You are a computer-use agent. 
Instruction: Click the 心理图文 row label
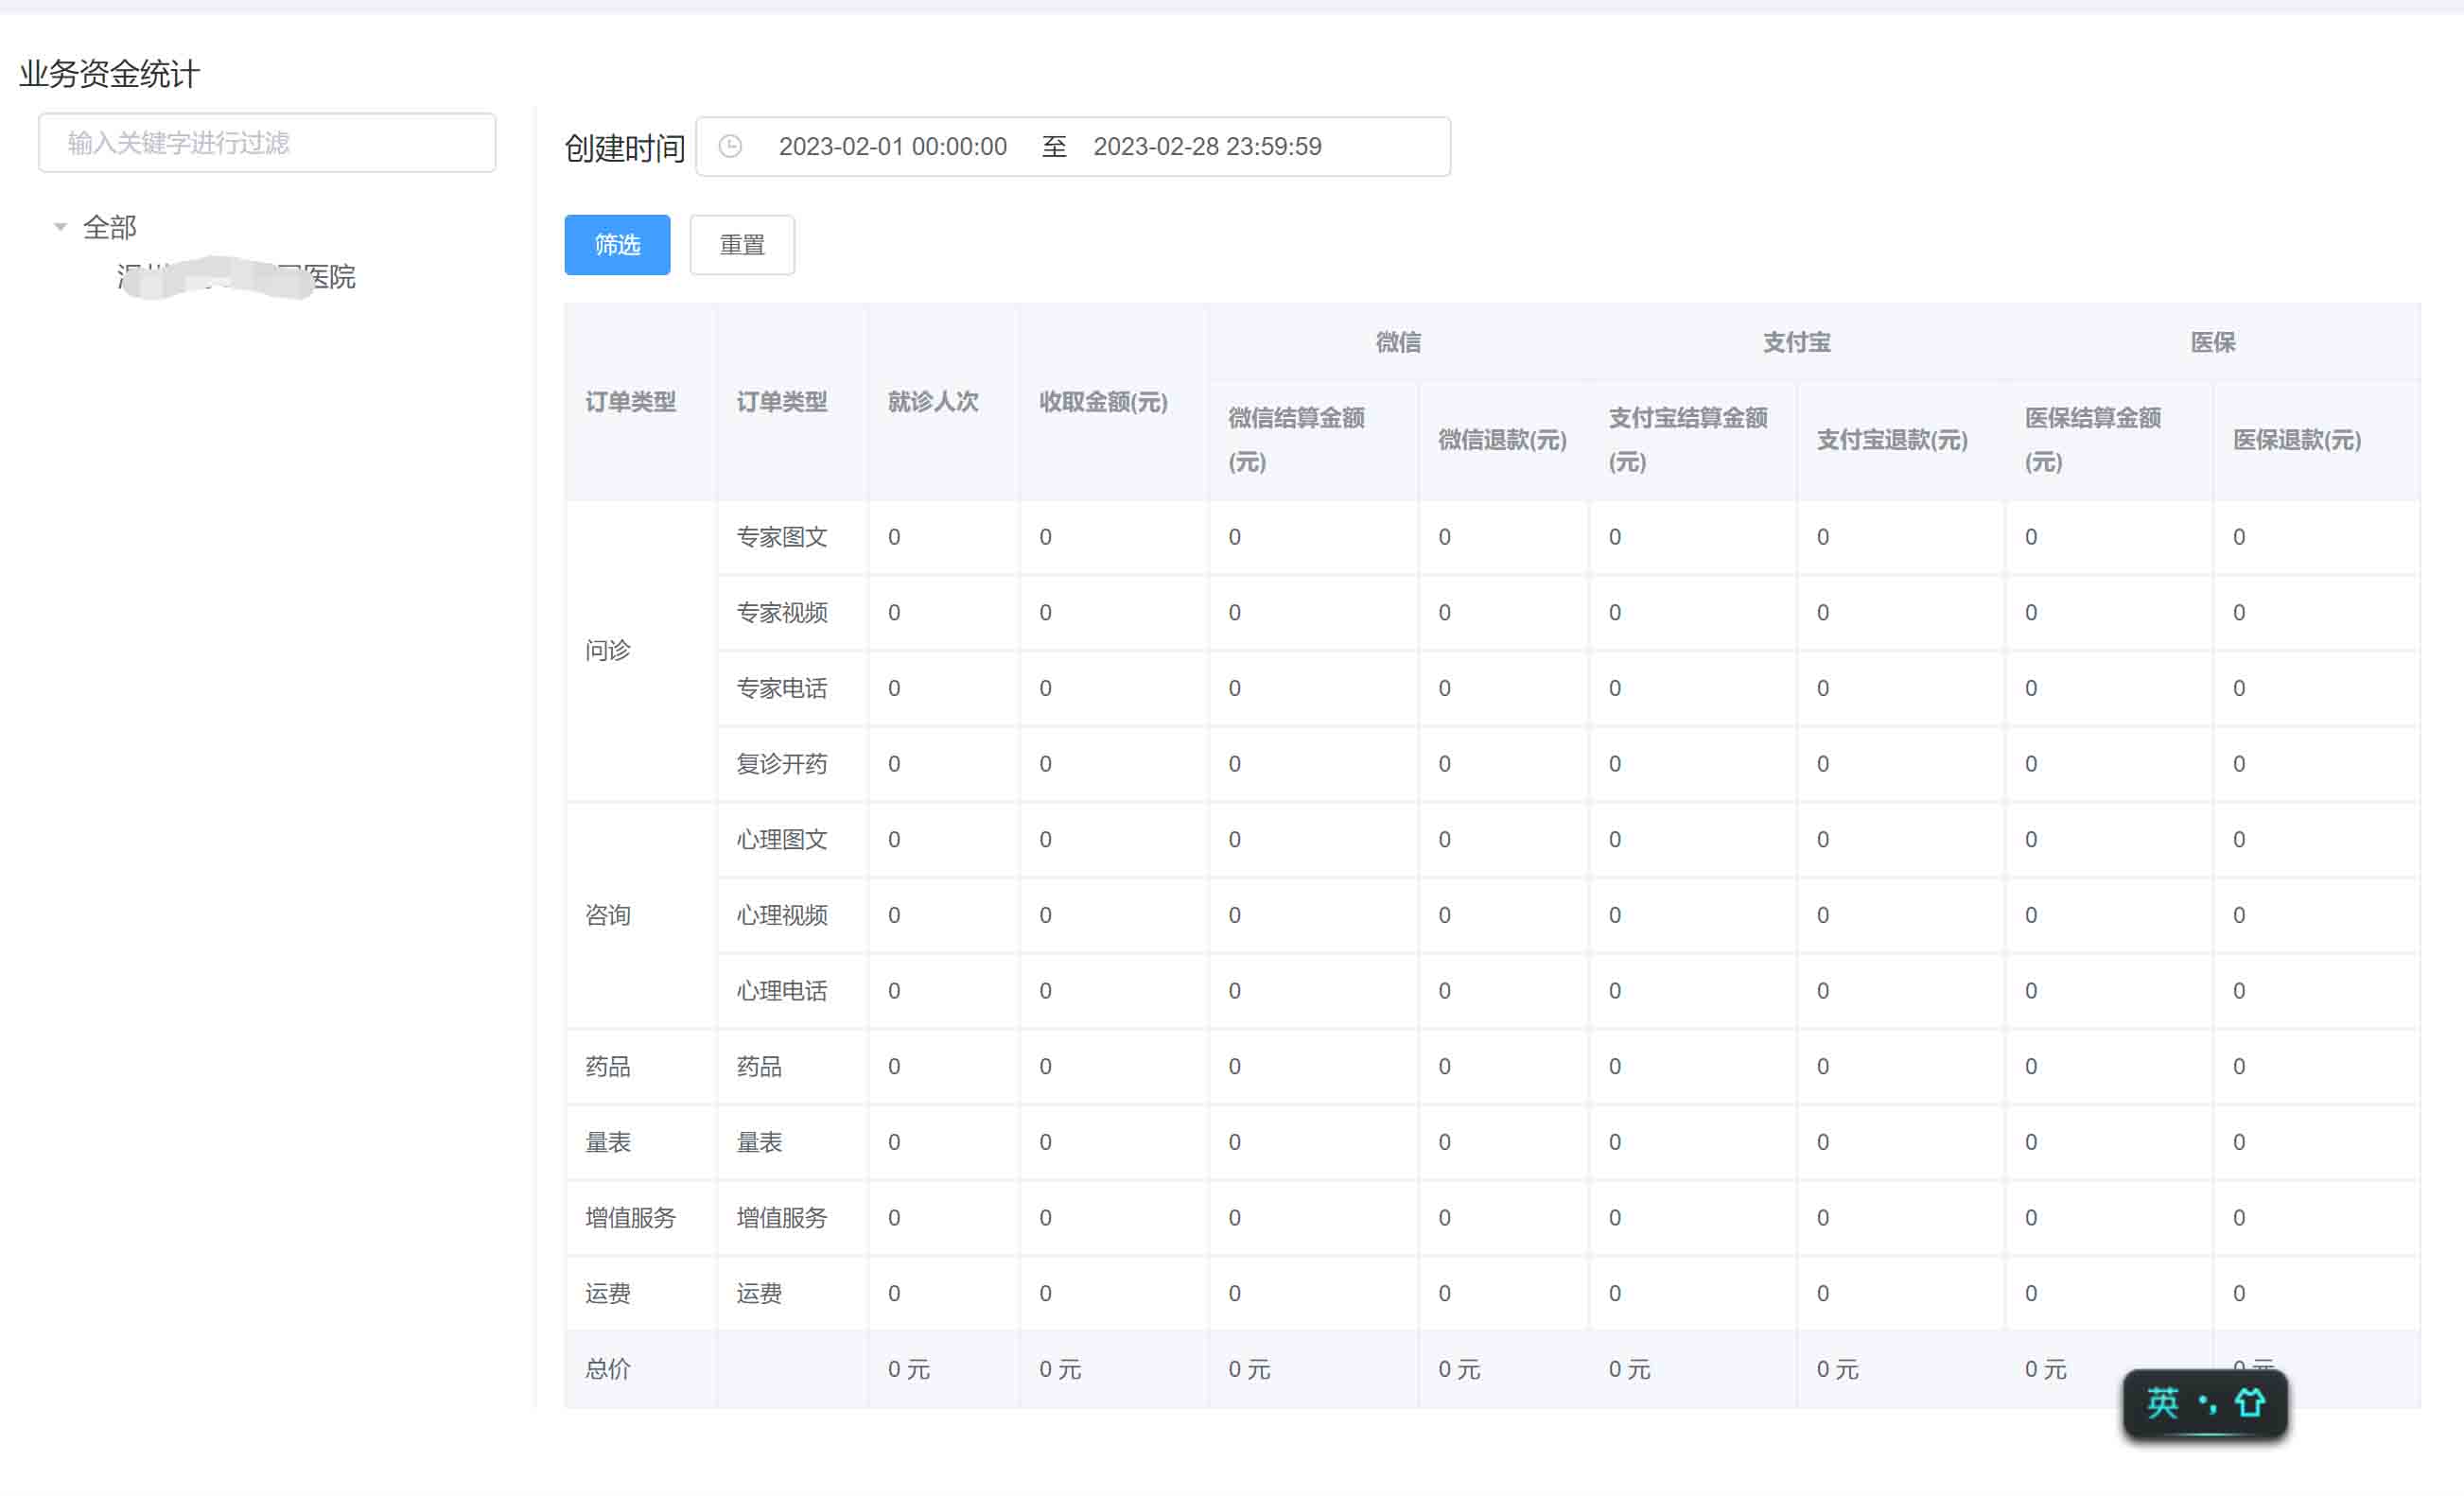781,840
